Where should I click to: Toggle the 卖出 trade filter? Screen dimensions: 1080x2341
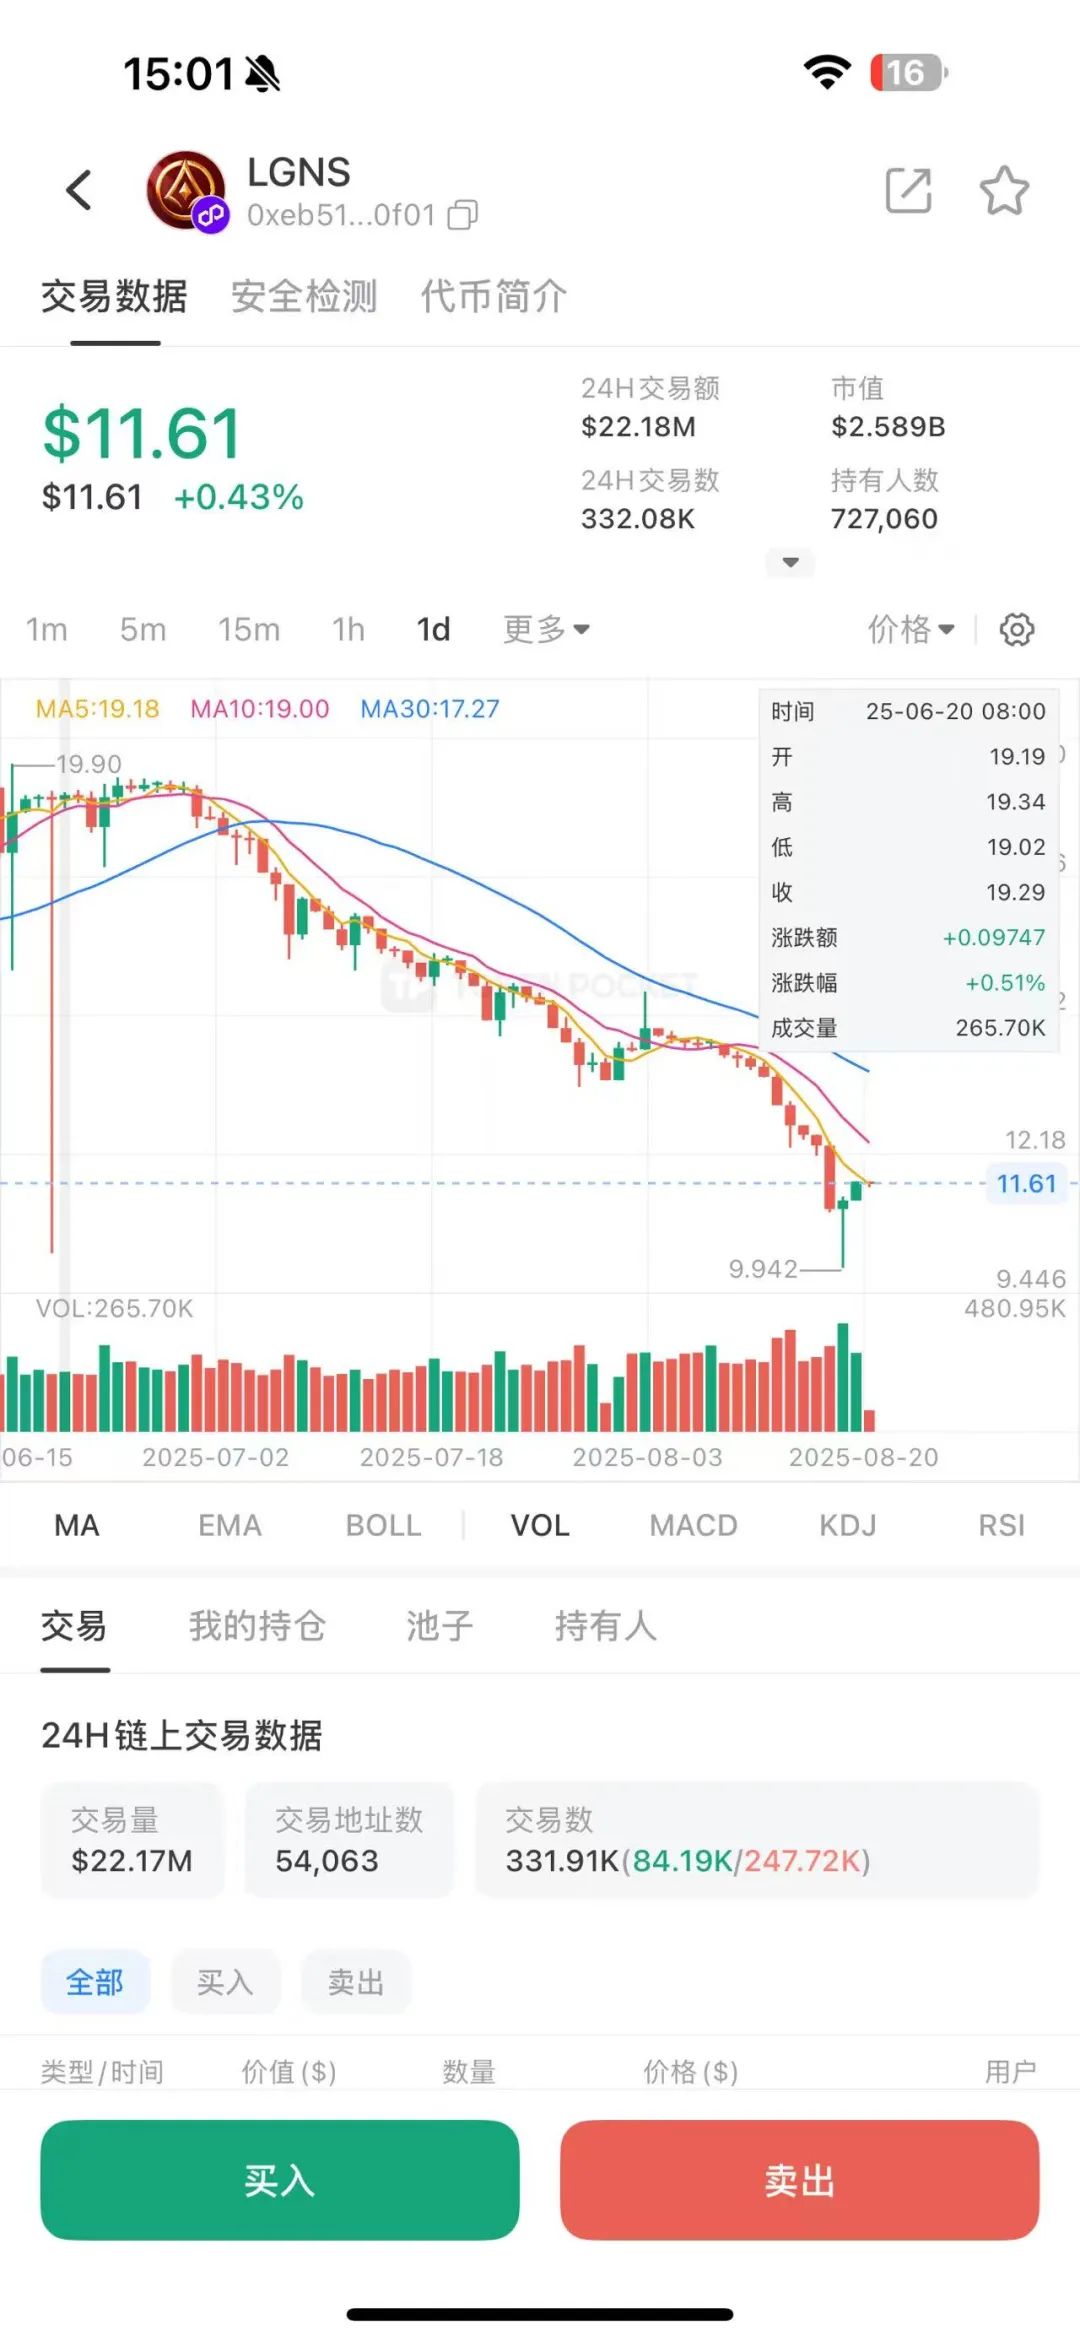point(356,1982)
